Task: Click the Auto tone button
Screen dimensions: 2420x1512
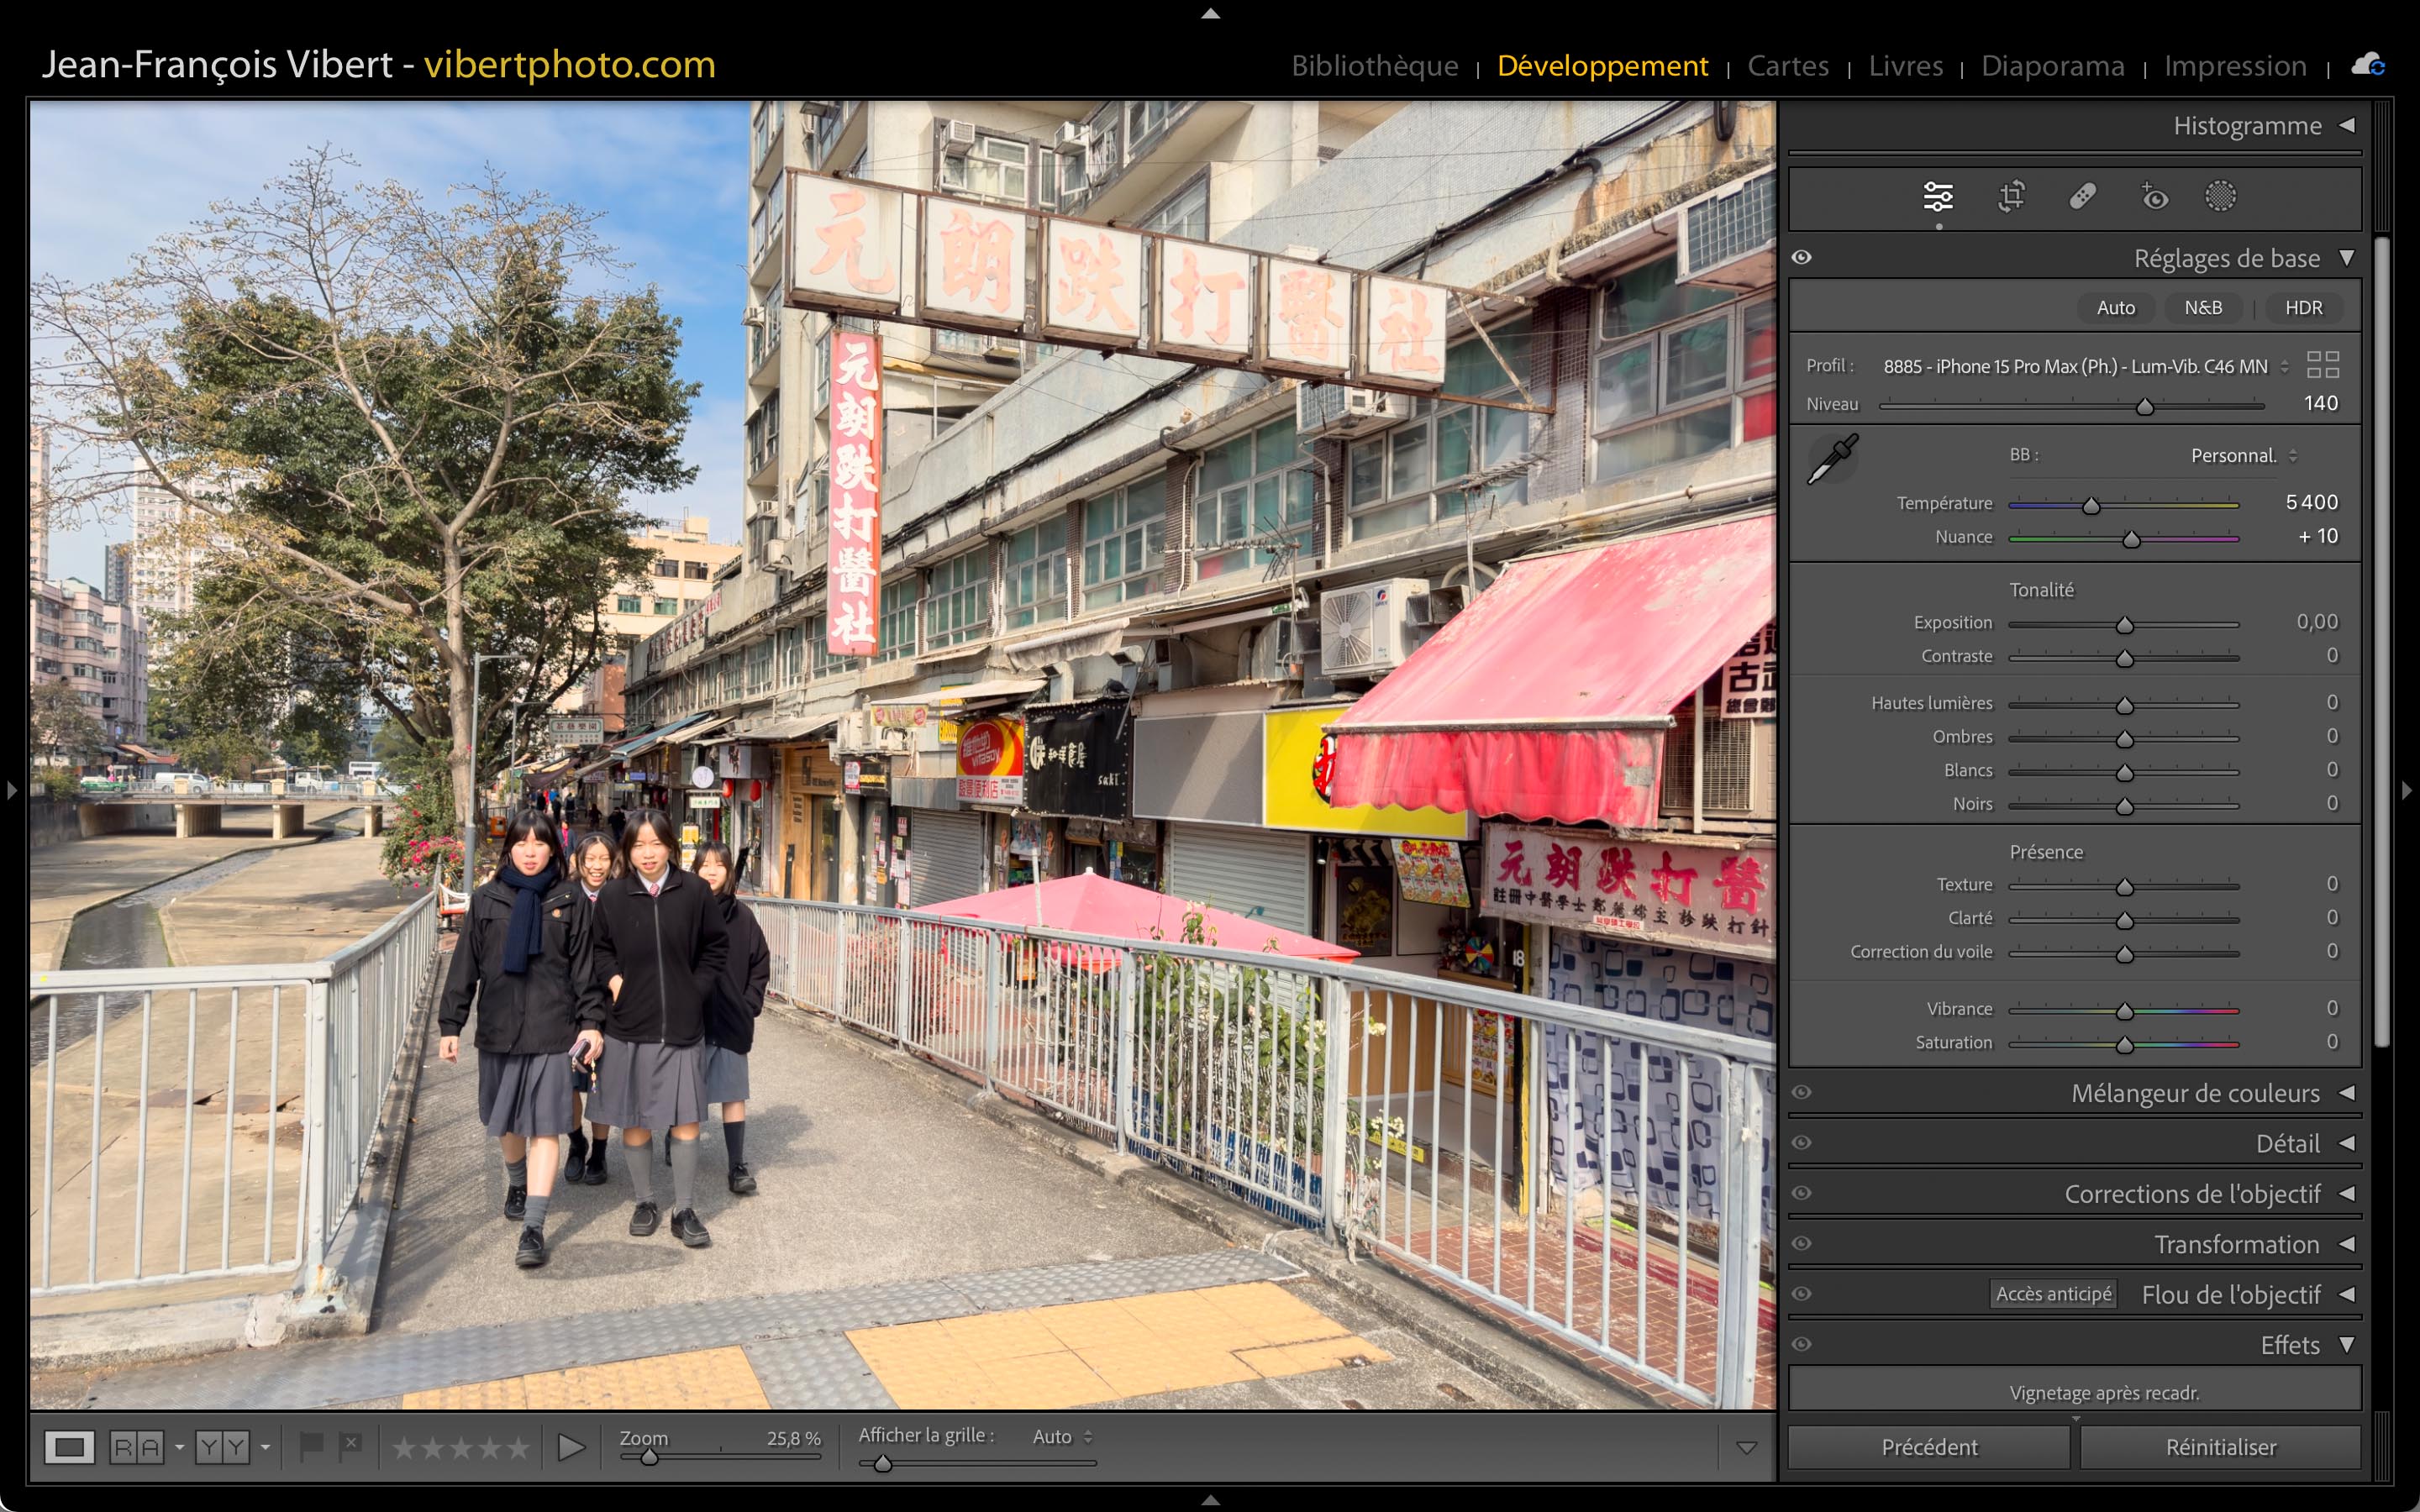Action: (x=2115, y=308)
